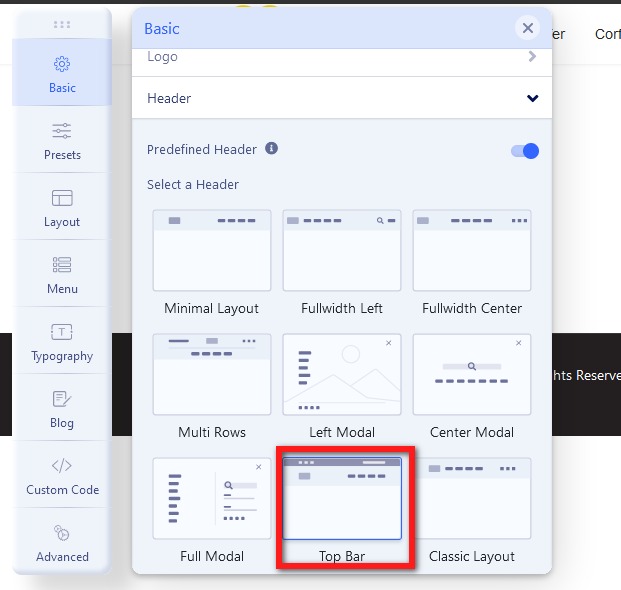The height and width of the screenshot is (590, 621).
Task: Go to Typography settings
Action: (x=62, y=340)
